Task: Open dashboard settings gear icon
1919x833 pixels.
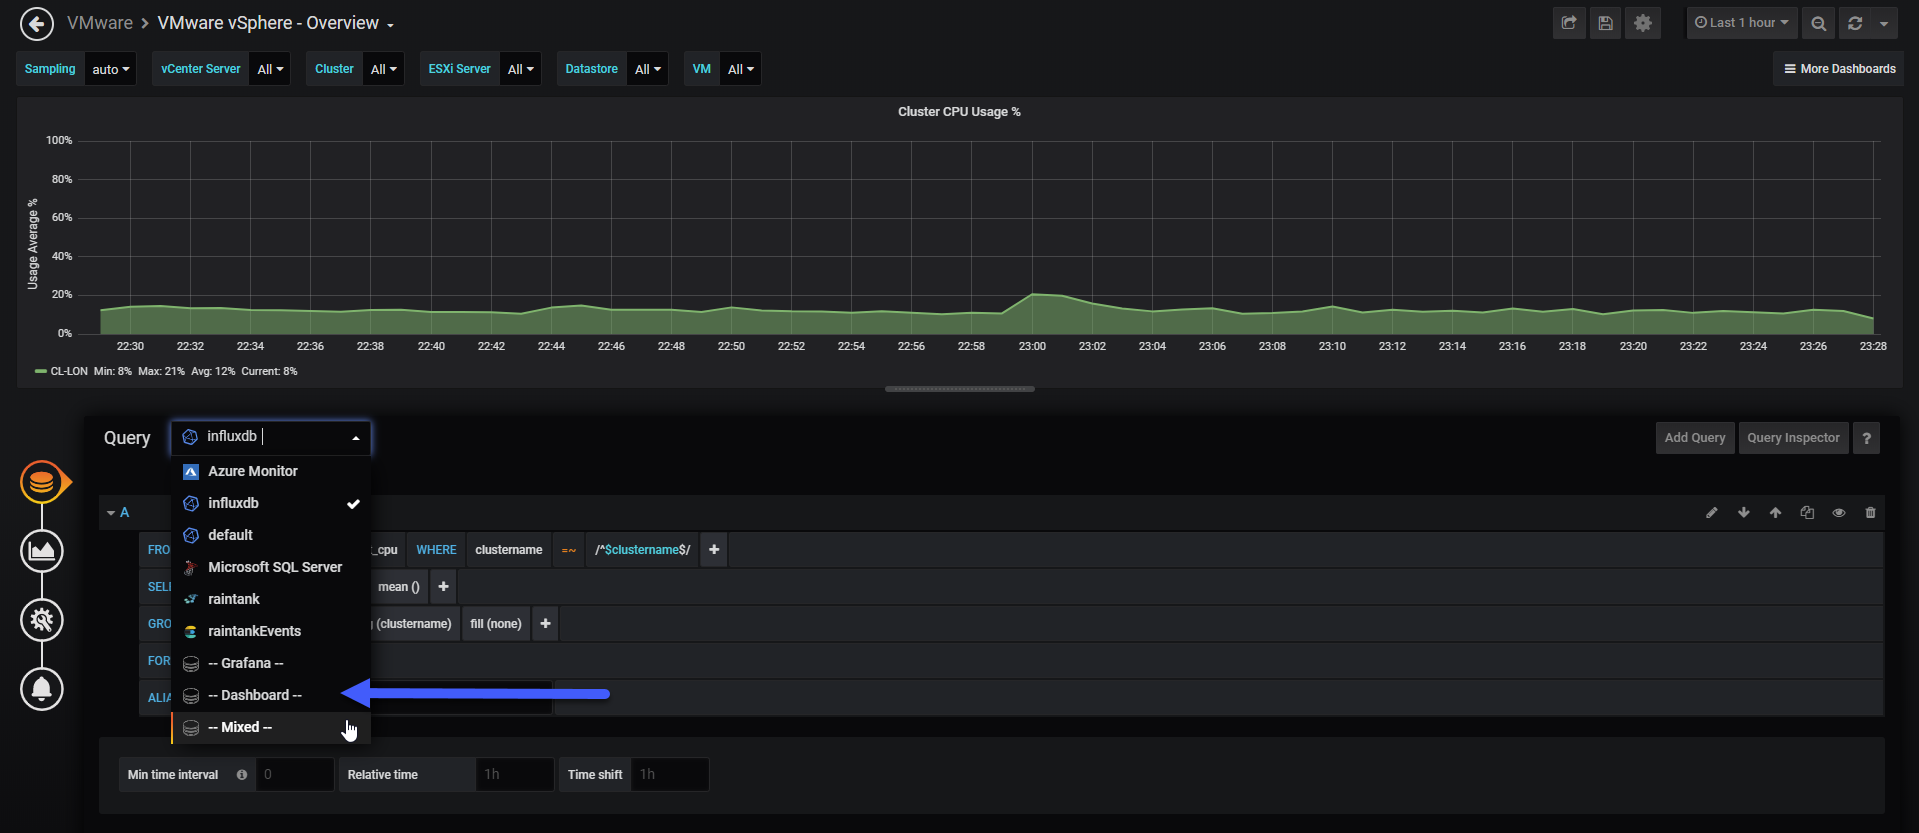Action: tap(1643, 23)
